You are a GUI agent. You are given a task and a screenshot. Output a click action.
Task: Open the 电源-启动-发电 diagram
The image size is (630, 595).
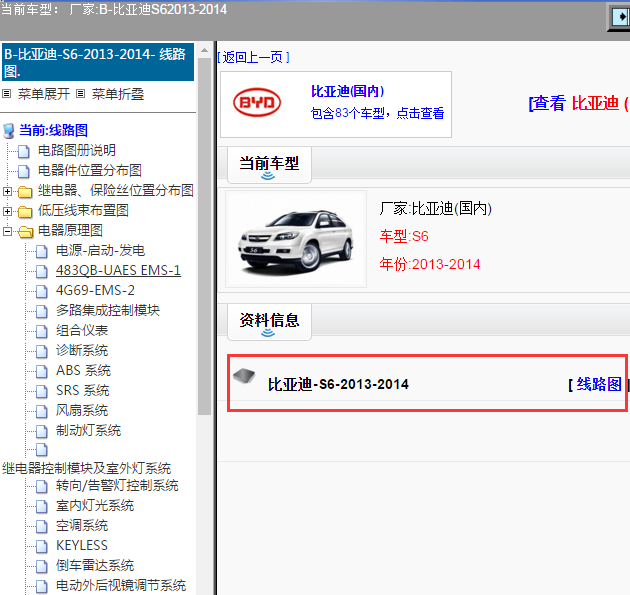[x=100, y=251]
